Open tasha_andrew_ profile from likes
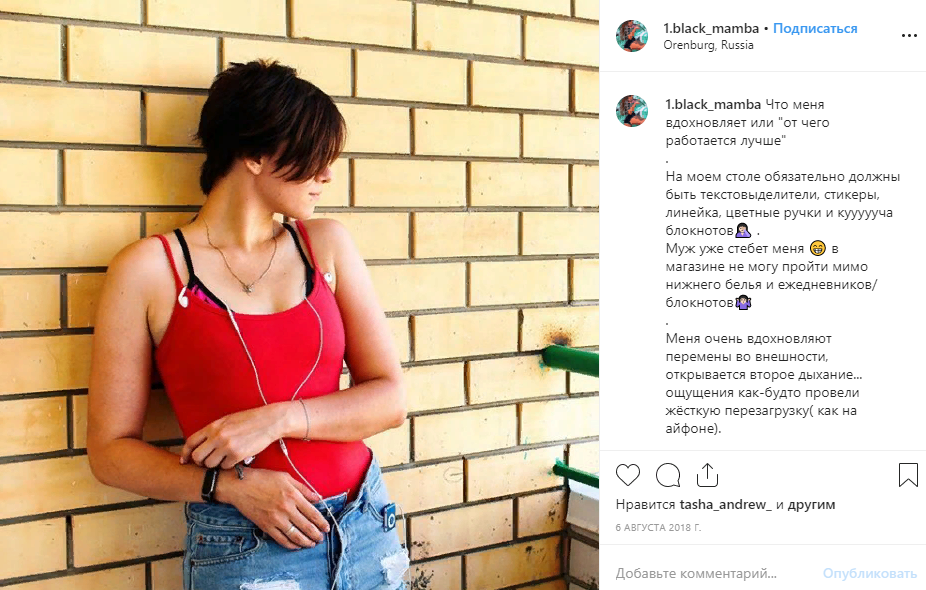The width and height of the screenshot is (926, 590). tap(726, 504)
